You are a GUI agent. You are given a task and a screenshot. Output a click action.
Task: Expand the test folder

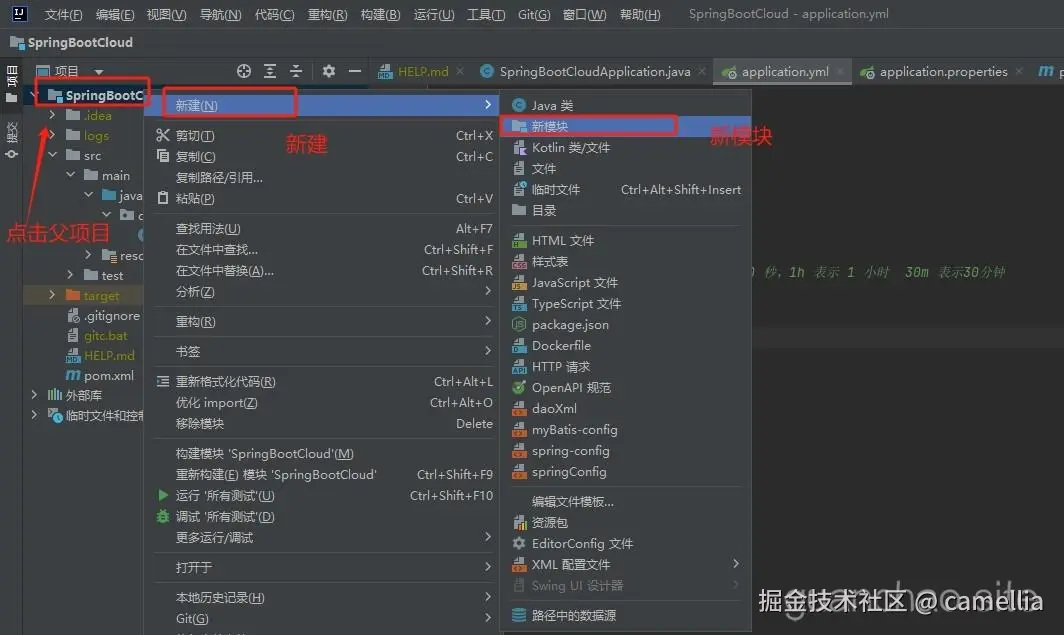click(71, 275)
